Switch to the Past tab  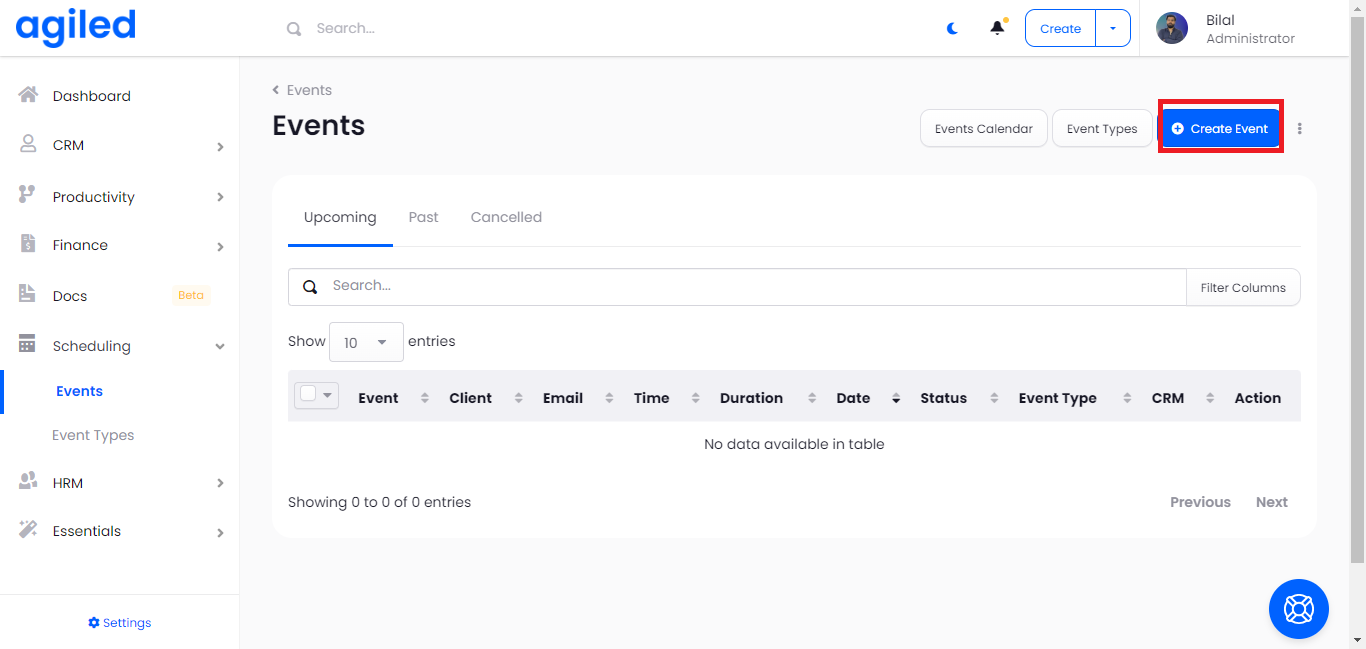(423, 217)
